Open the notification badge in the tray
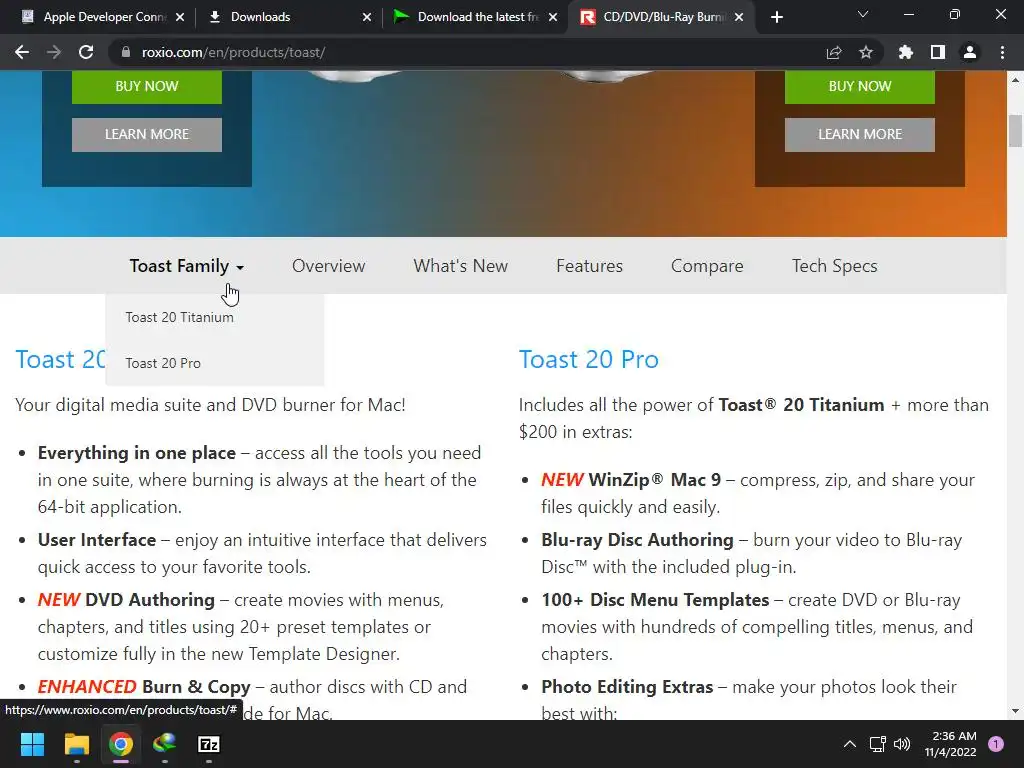Image resolution: width=1024 pixels, height=768 pixels. tap(996, 744)
